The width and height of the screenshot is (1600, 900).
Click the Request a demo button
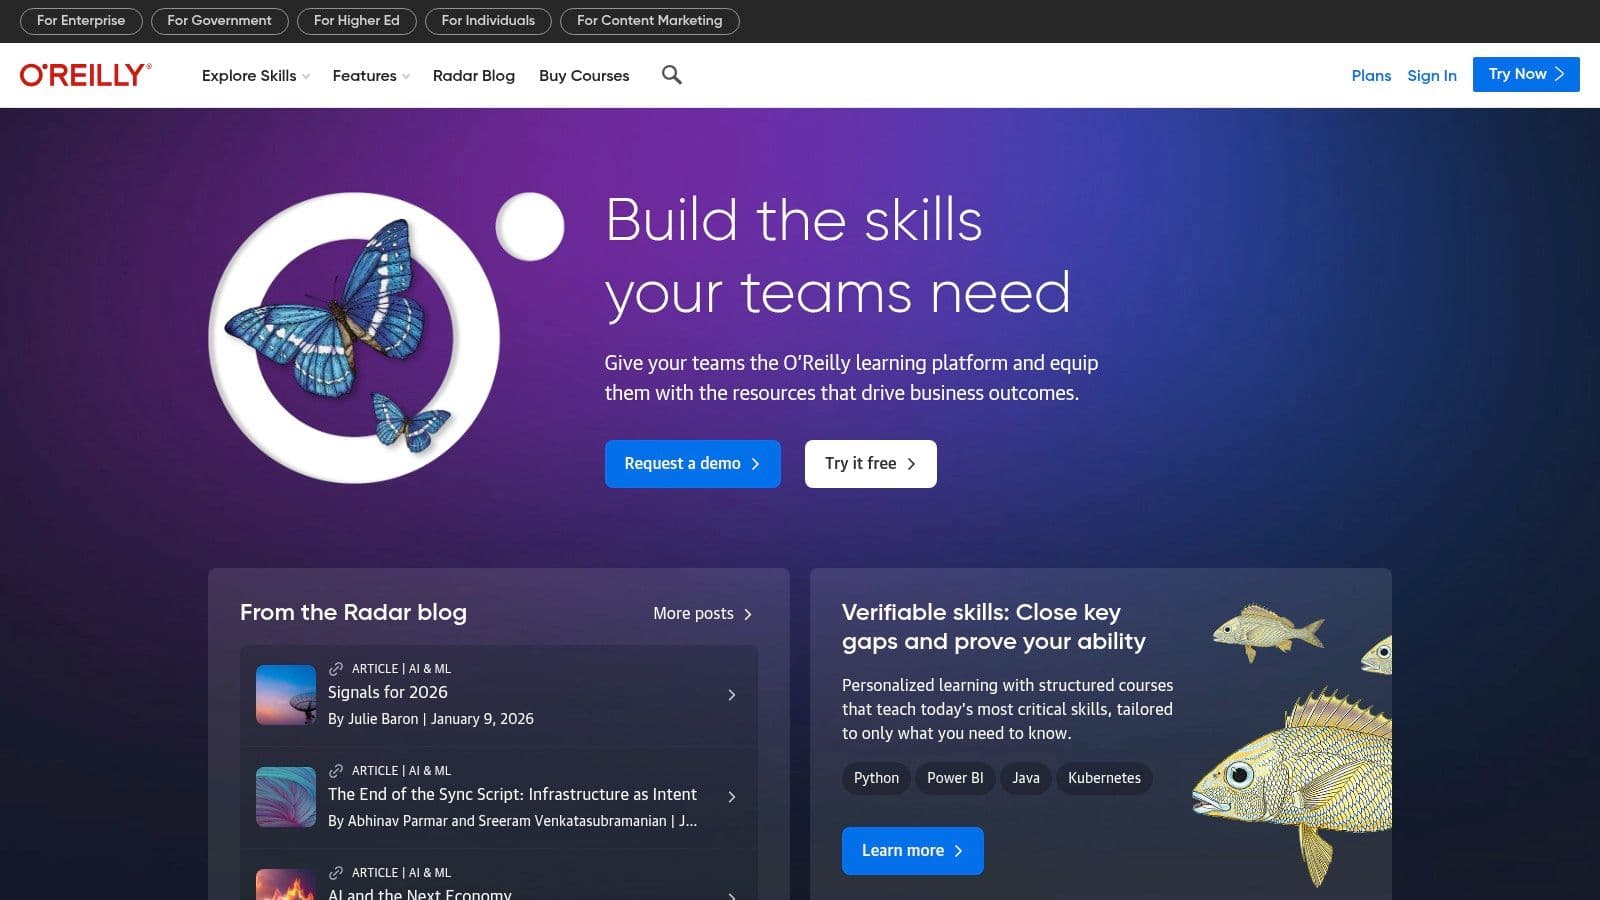[693, 464]
